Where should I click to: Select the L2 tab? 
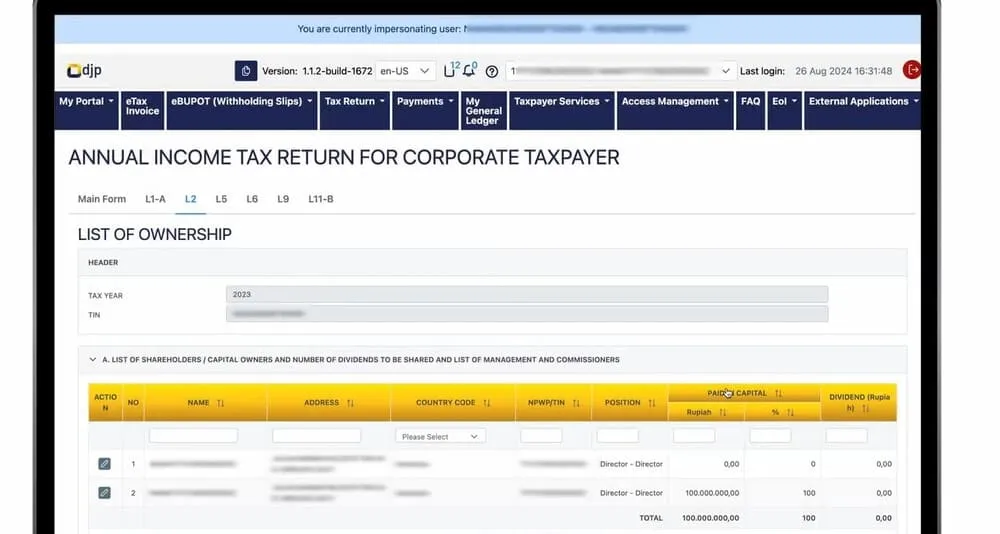click(x=190, y=199)
